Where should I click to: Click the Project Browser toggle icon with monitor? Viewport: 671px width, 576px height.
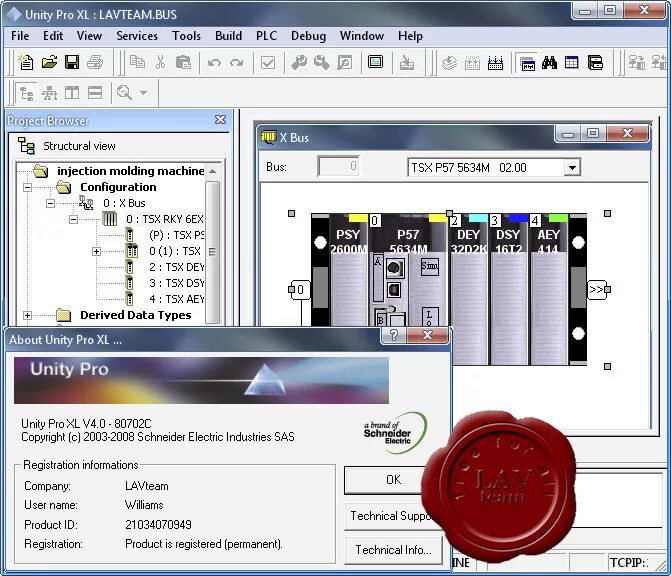(x=375, y=62)
